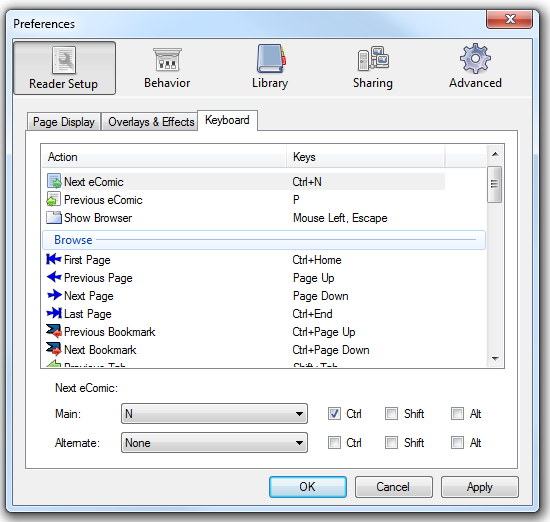Screen dimensions: 550x522
Task: Click the Page Up key binding
Action: [x=314, y=278]
